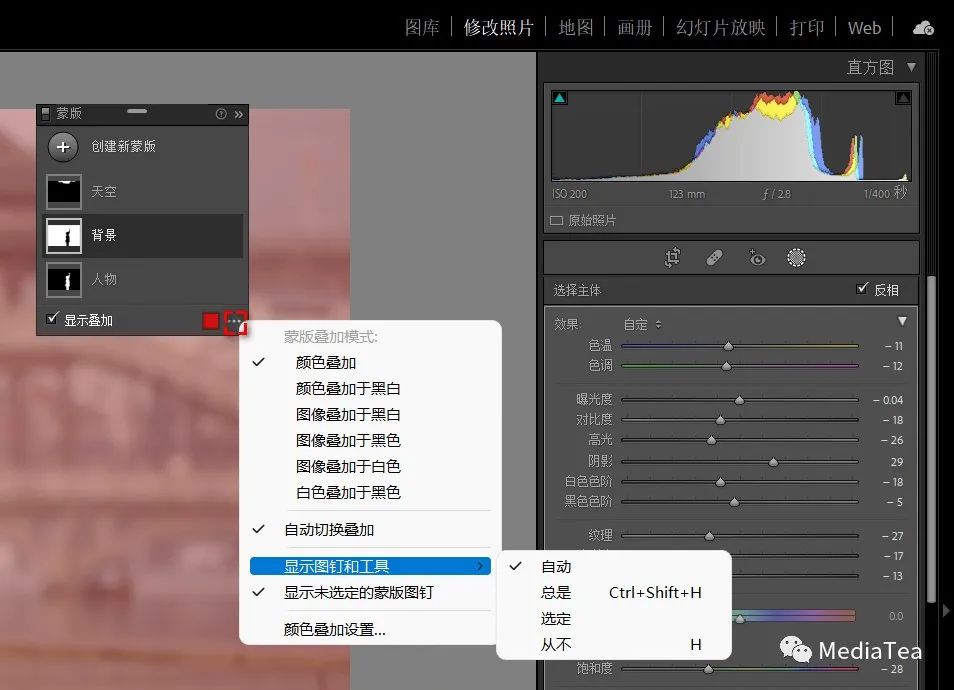Switch to the 图库 module
This screenshot has height=690, width=954.
point(422,27)
